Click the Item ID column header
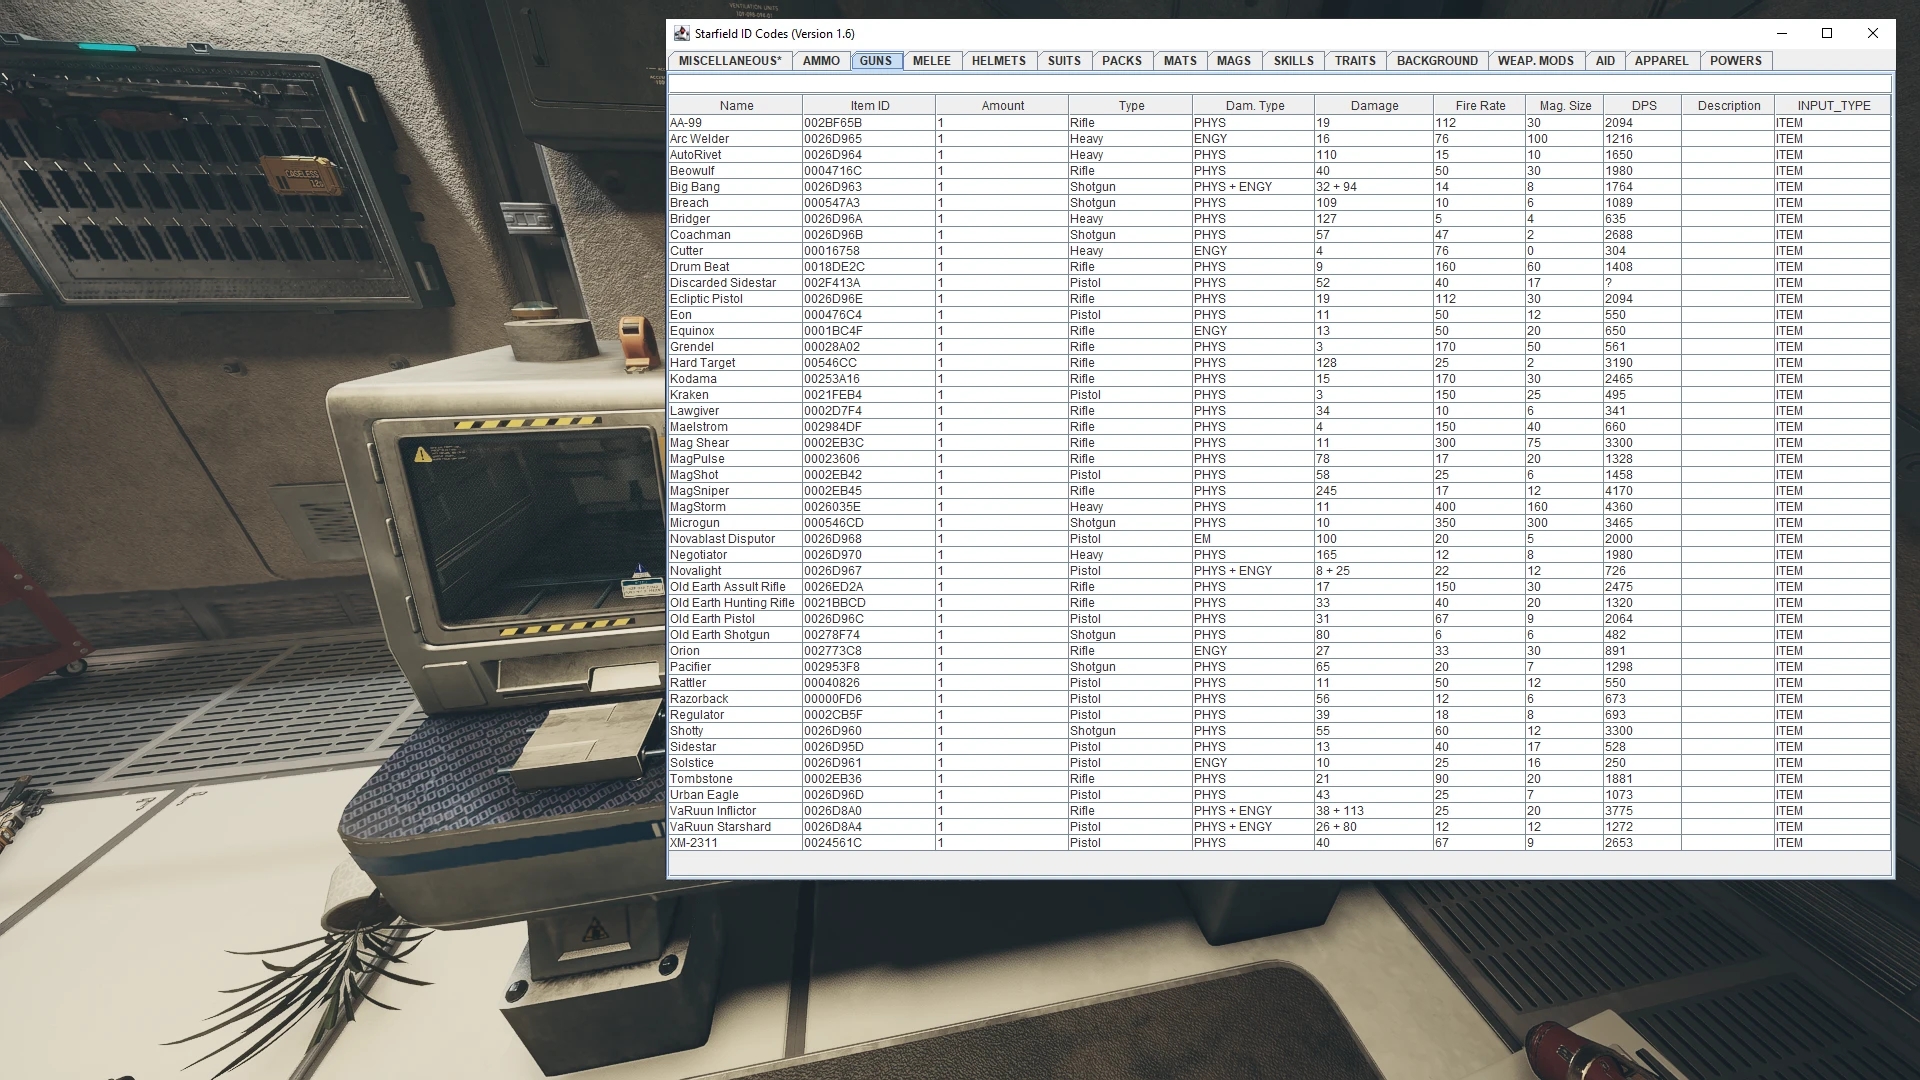The width and height of the screenshot is (1920, 1080). tap(869, 106)
